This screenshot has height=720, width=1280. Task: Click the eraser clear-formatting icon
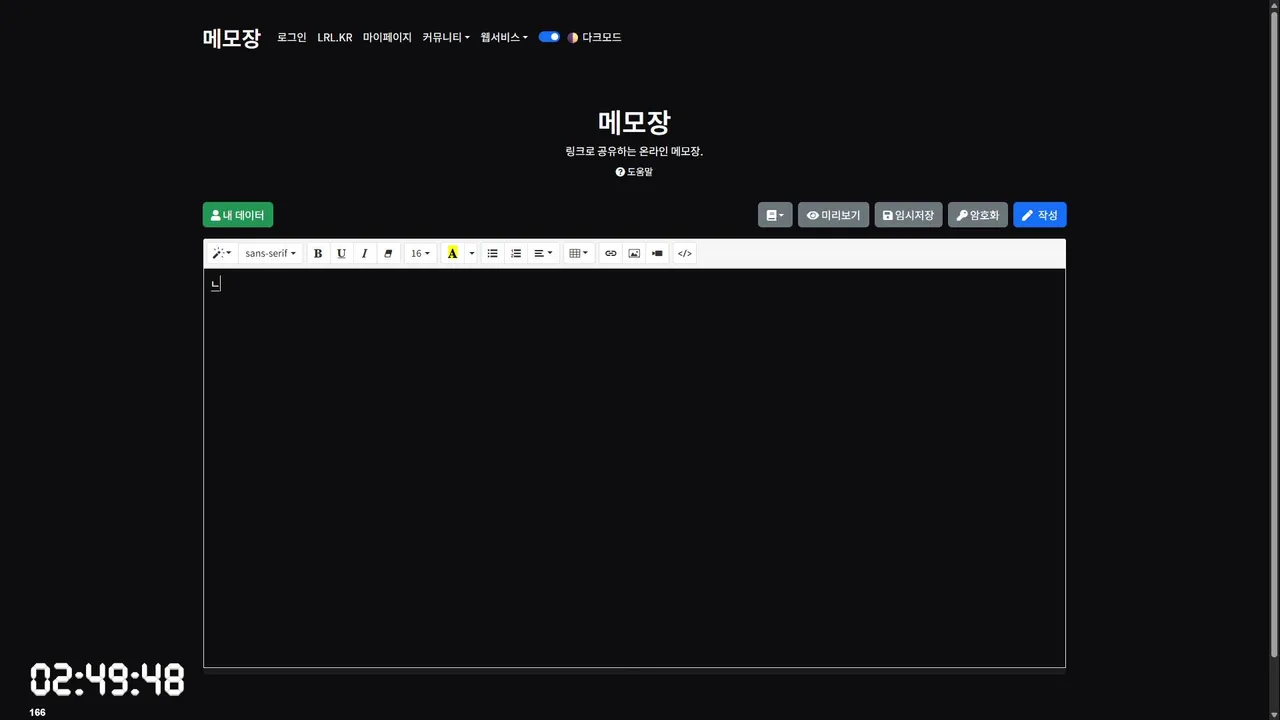point(388,254)
